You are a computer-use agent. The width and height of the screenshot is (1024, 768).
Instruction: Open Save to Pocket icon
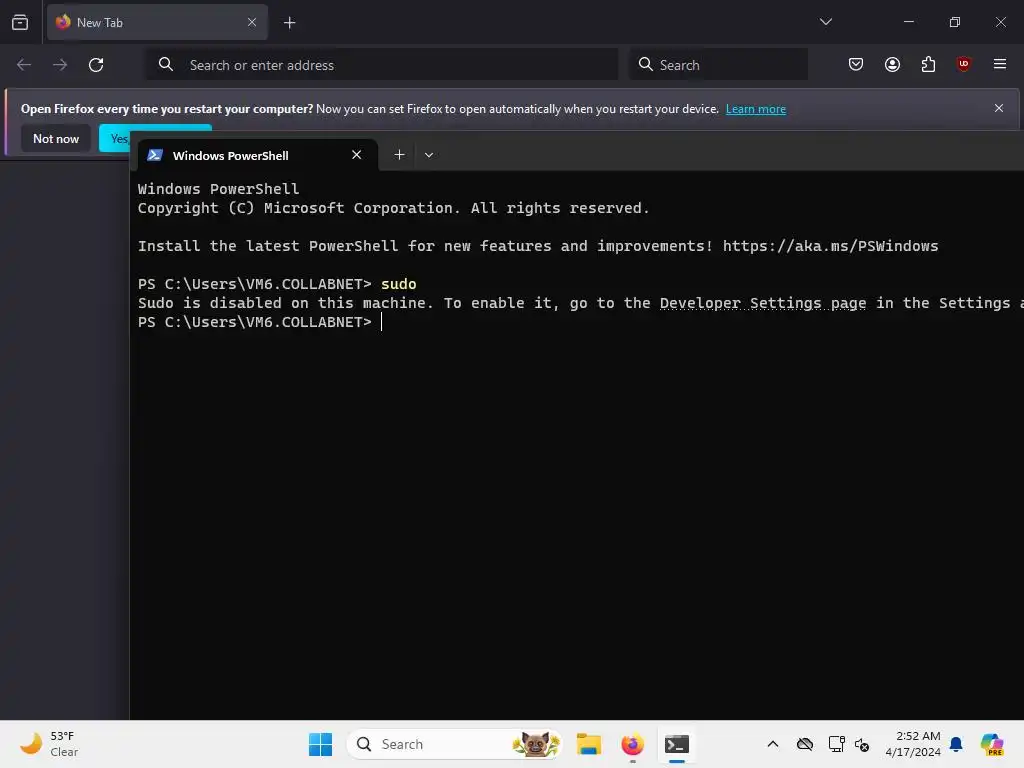click(856, 64)
